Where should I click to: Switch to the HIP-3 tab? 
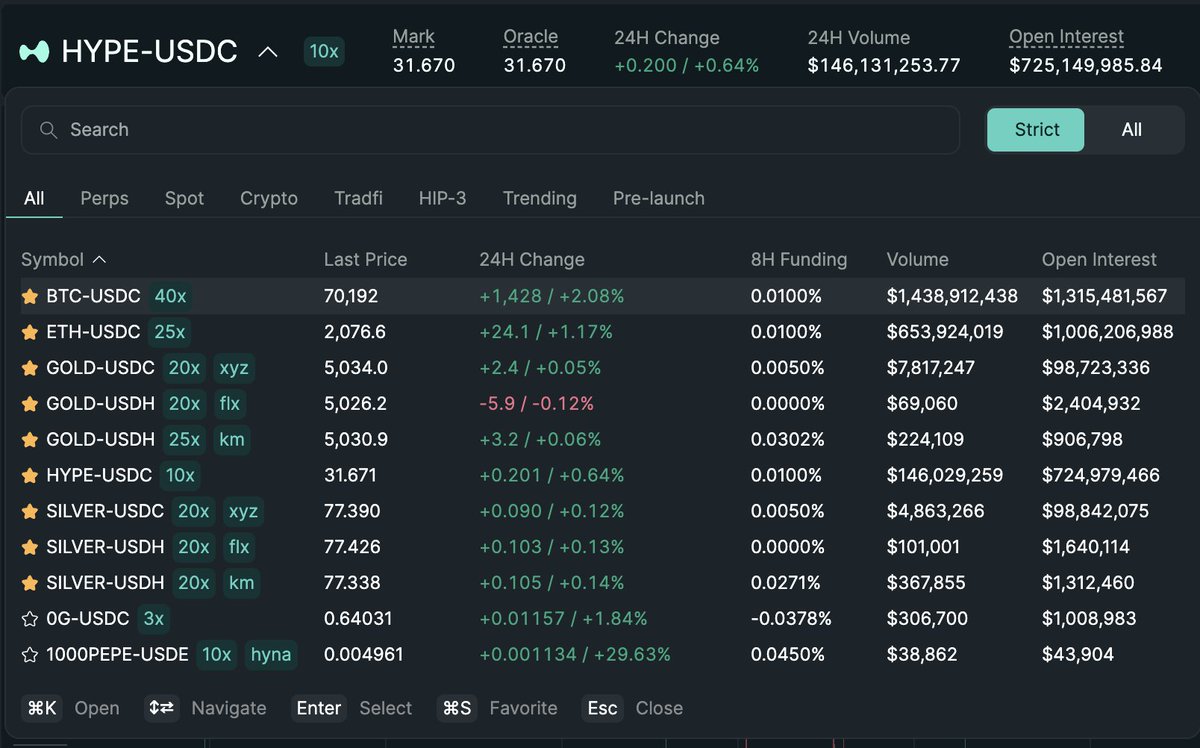[x=442, y=198]
